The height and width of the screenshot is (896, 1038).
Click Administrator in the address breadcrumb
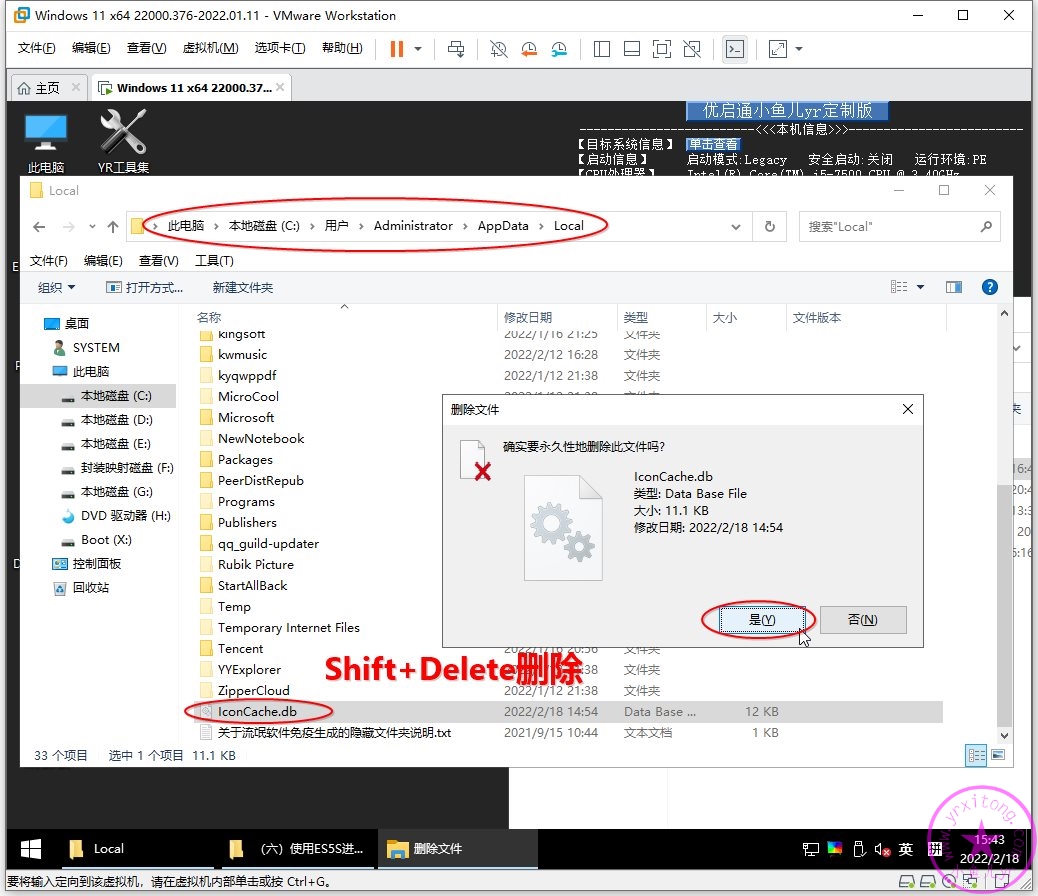(x=413, y=226)
